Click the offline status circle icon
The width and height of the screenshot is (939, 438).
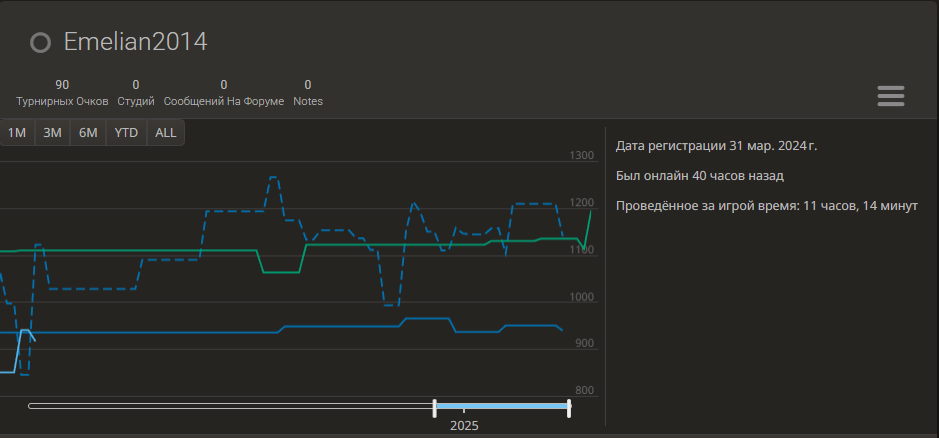41,43
